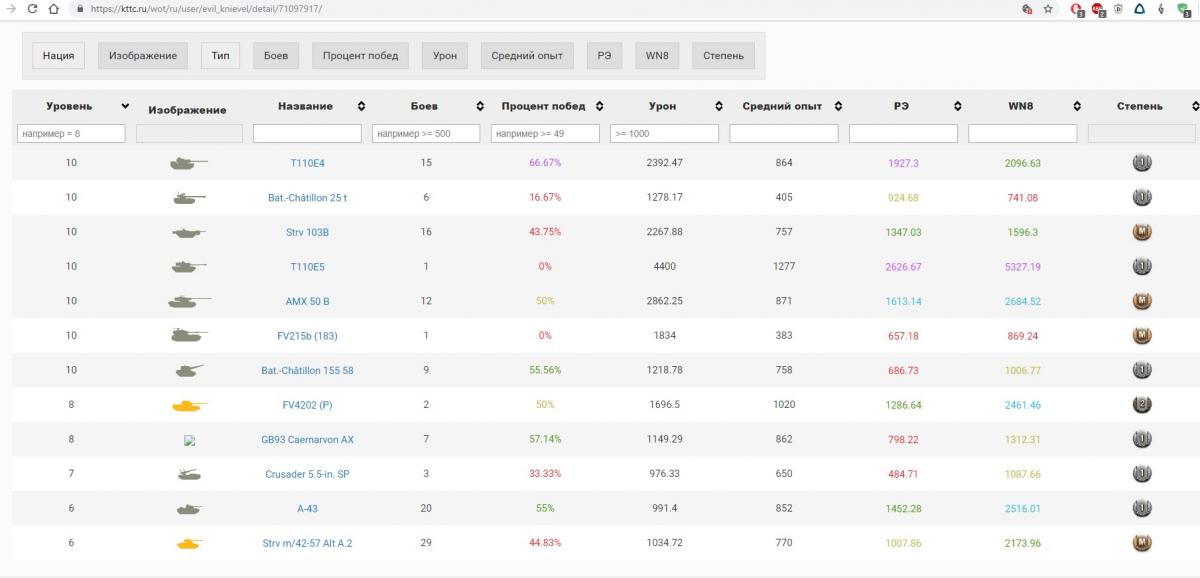The image size is (1200, 578).
Task: Toggle the Нация column button
Action: pyautogui.click(x=59, y=56)
